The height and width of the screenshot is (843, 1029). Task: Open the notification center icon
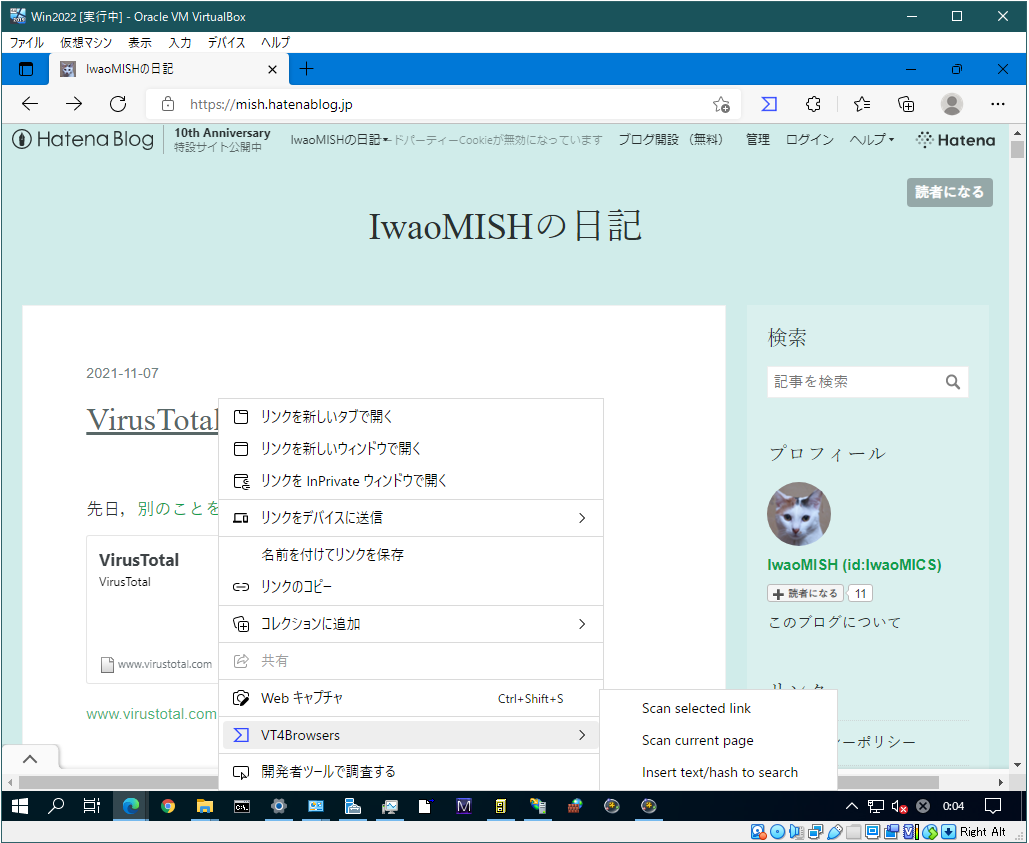pyautogui.click(x=993, y=806)
